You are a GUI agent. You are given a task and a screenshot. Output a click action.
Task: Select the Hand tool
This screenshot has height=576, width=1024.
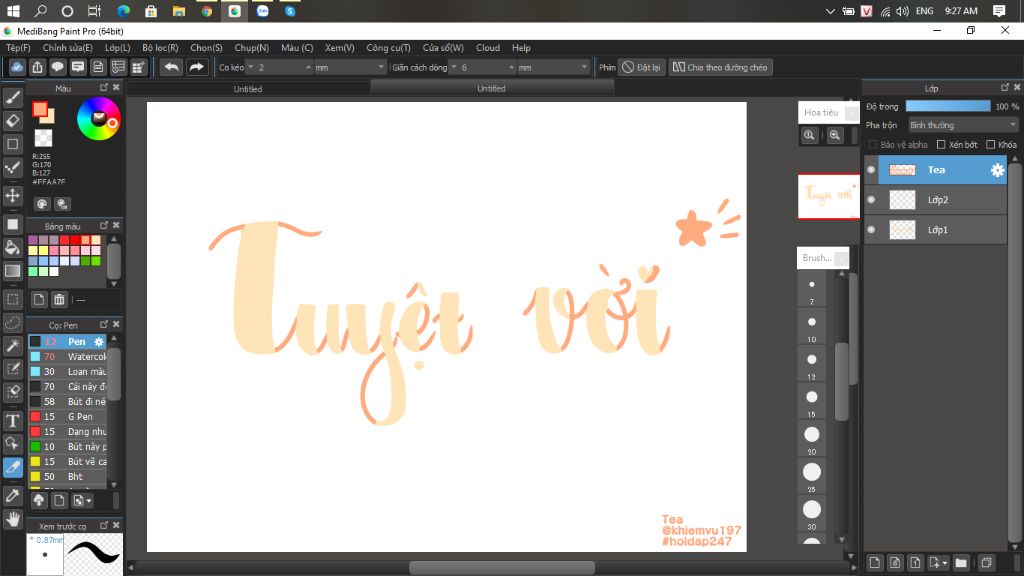point(12,519)
